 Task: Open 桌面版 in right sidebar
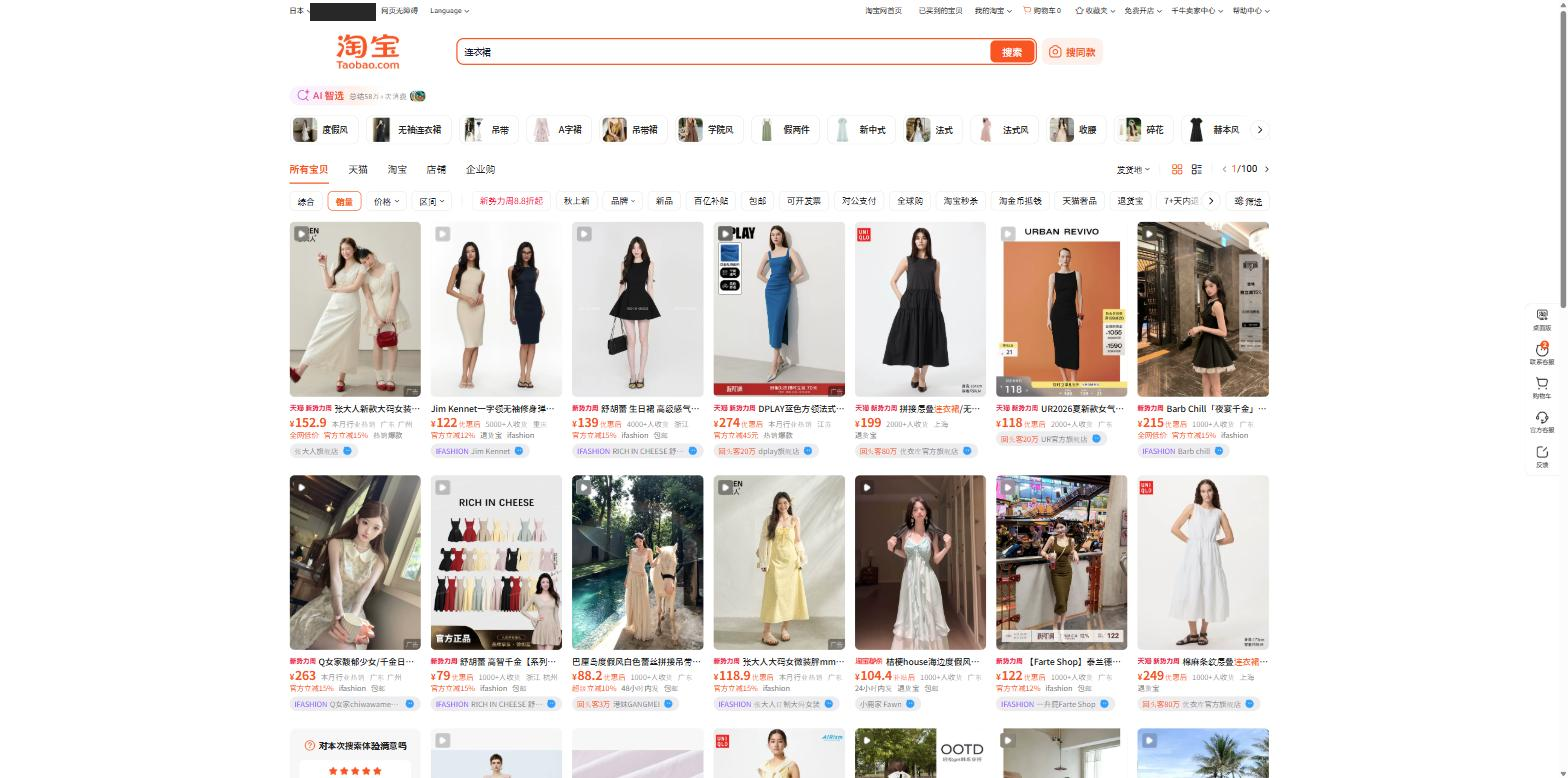click(x=1542, y=320)
